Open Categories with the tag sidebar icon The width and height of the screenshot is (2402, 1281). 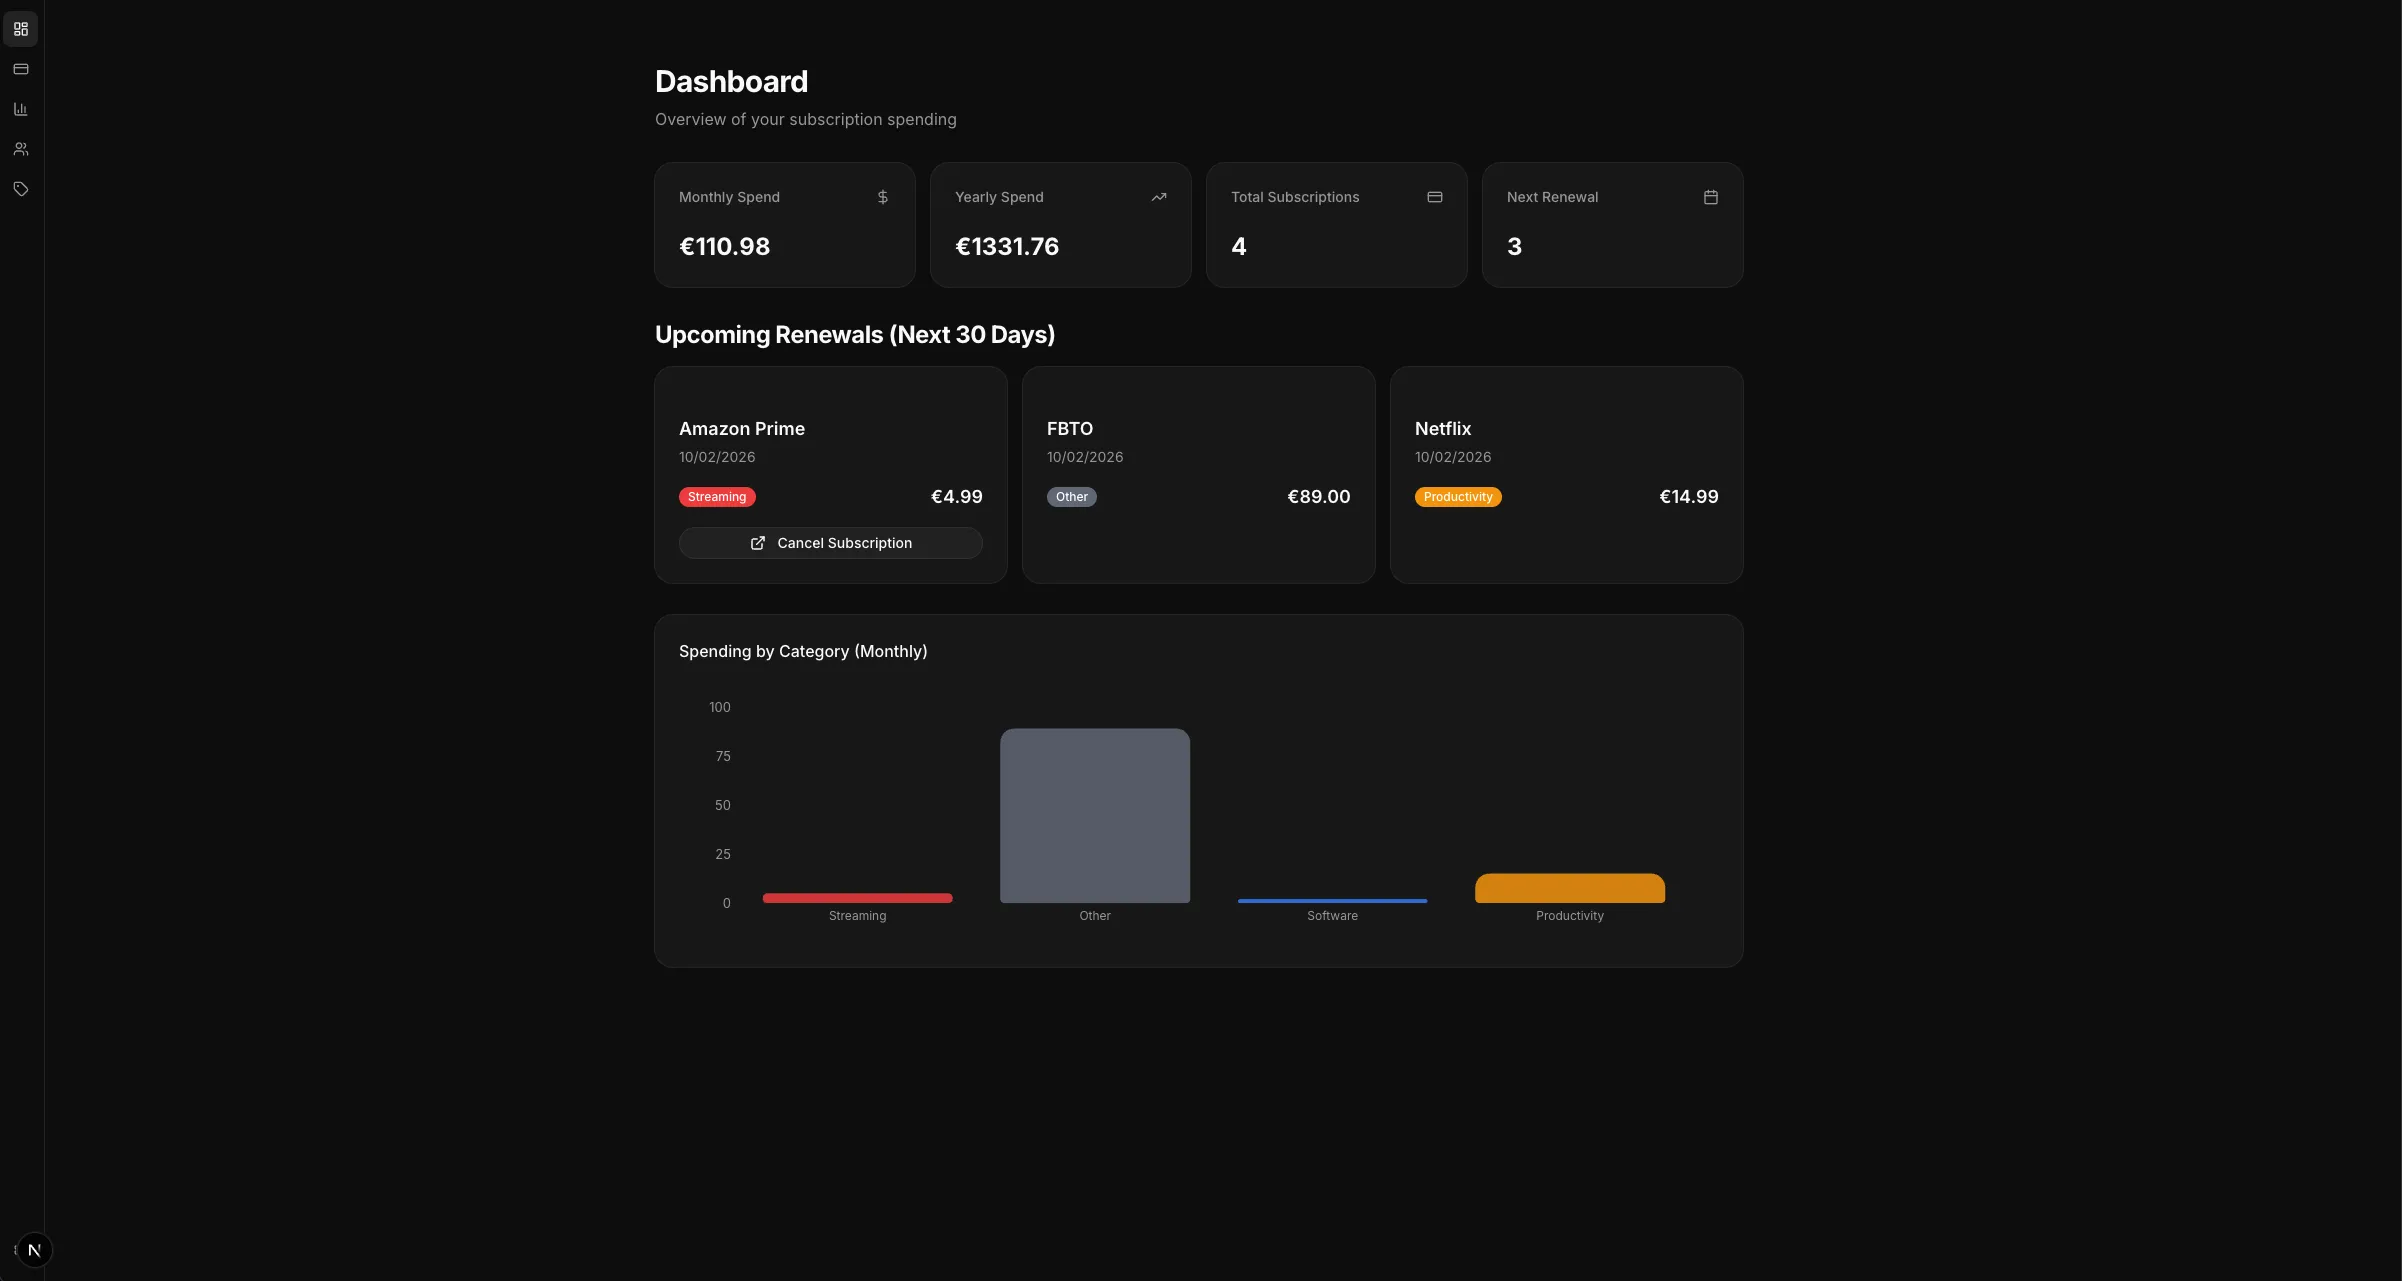21,188
